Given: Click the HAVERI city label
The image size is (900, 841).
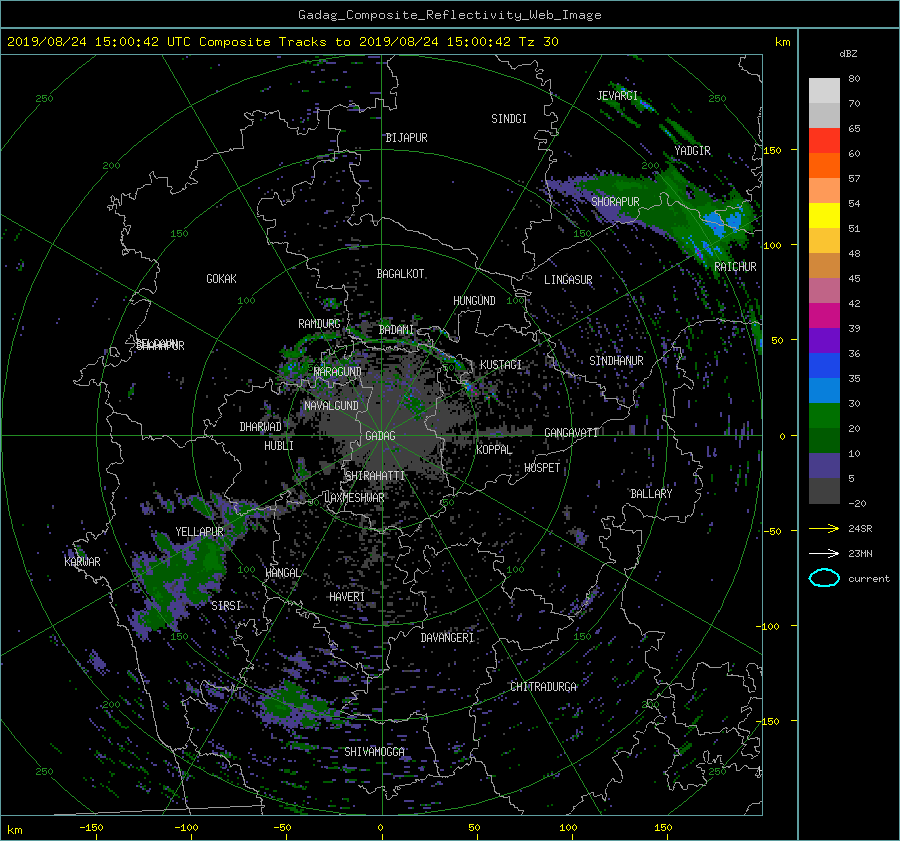Looking at the screenshot, I should (x=347, y=597).
